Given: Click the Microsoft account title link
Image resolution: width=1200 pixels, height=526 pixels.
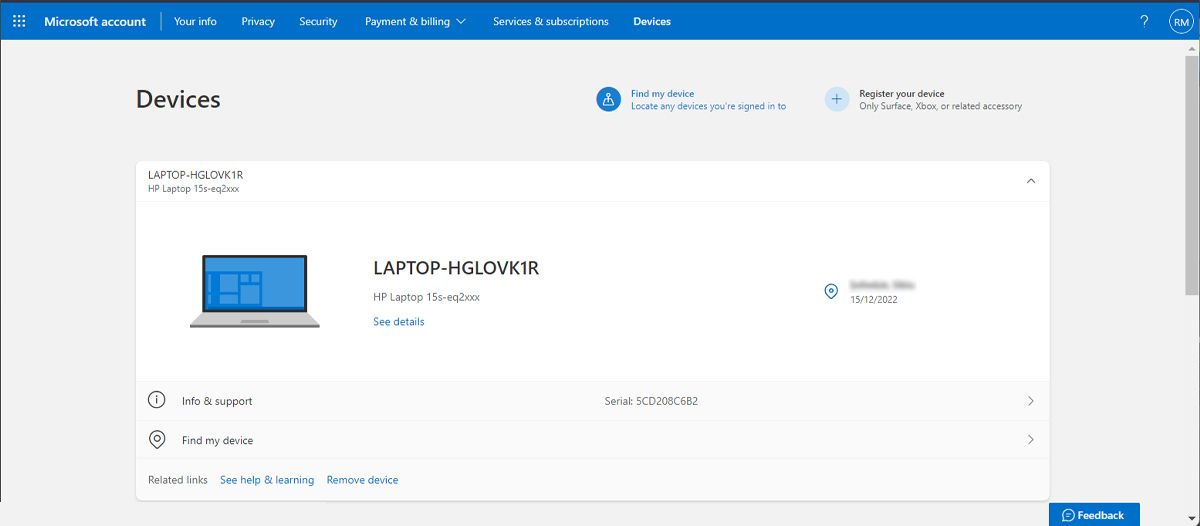Looking at the screenshot, I should [x=95, y=21].
